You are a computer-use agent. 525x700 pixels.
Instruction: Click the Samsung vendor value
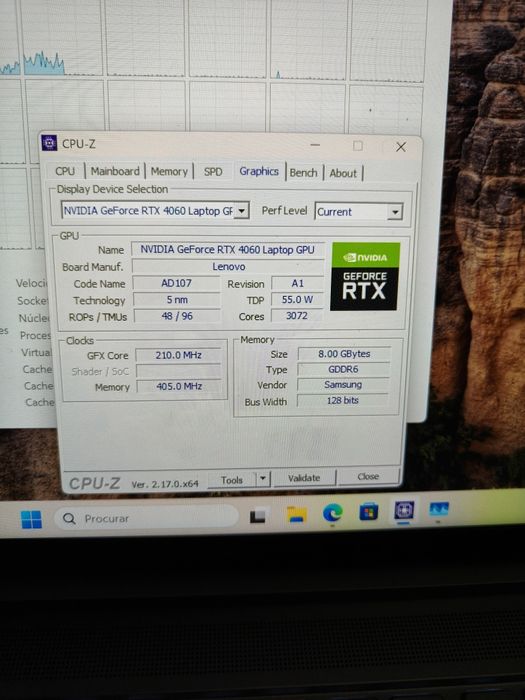point(343,384)
